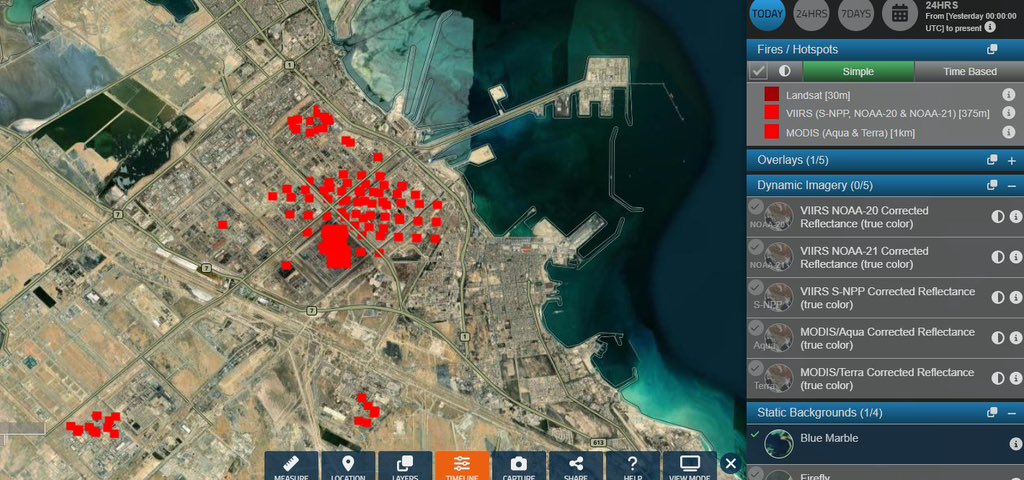The height and width of the screenshot is (480, 1024).
Task: Open the calendar date picker
Action: (x=900, y=13)
